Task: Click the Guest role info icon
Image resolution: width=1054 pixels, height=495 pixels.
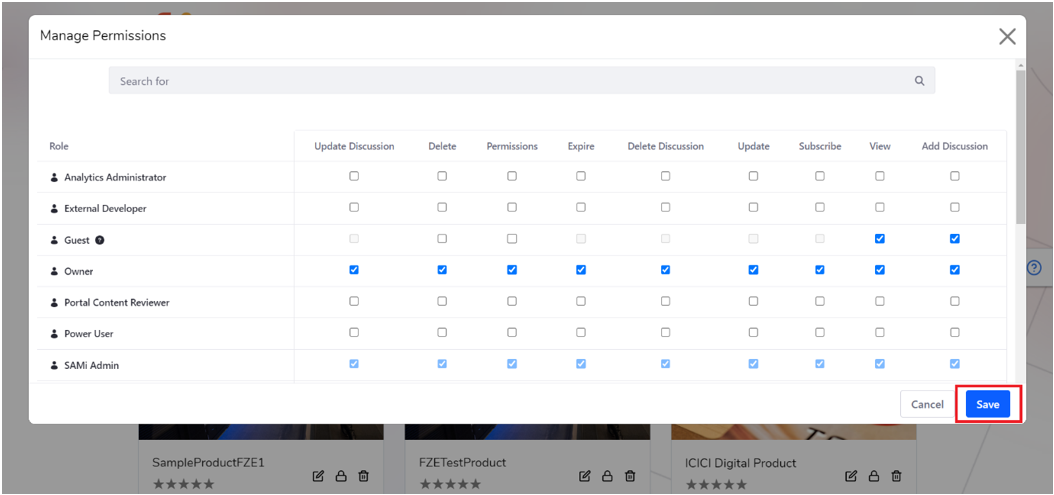Action: 99,240
